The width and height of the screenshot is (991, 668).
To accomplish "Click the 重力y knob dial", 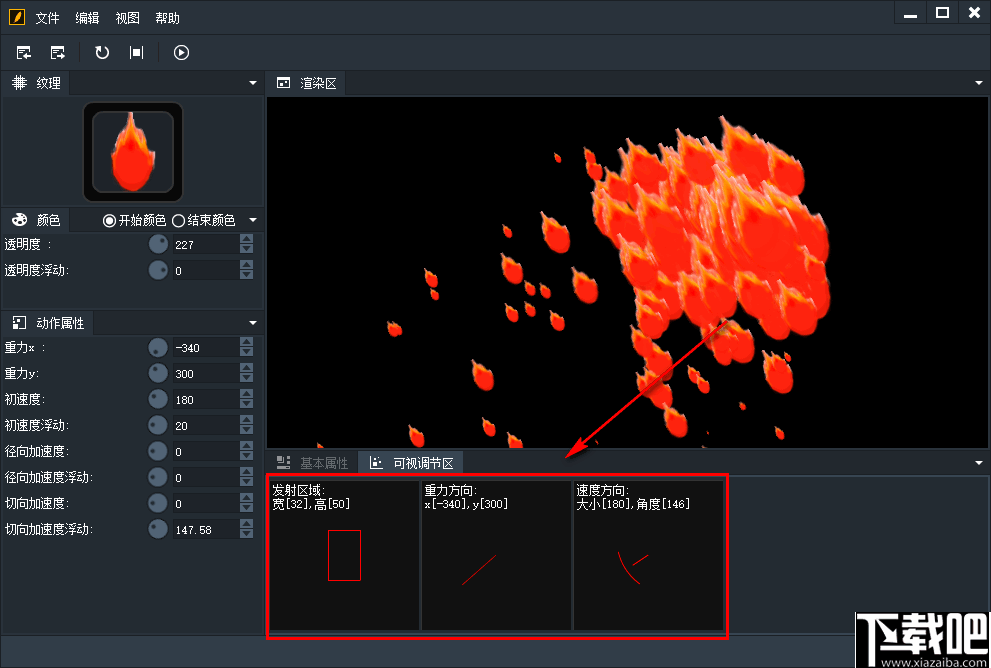I will point(158,373).
